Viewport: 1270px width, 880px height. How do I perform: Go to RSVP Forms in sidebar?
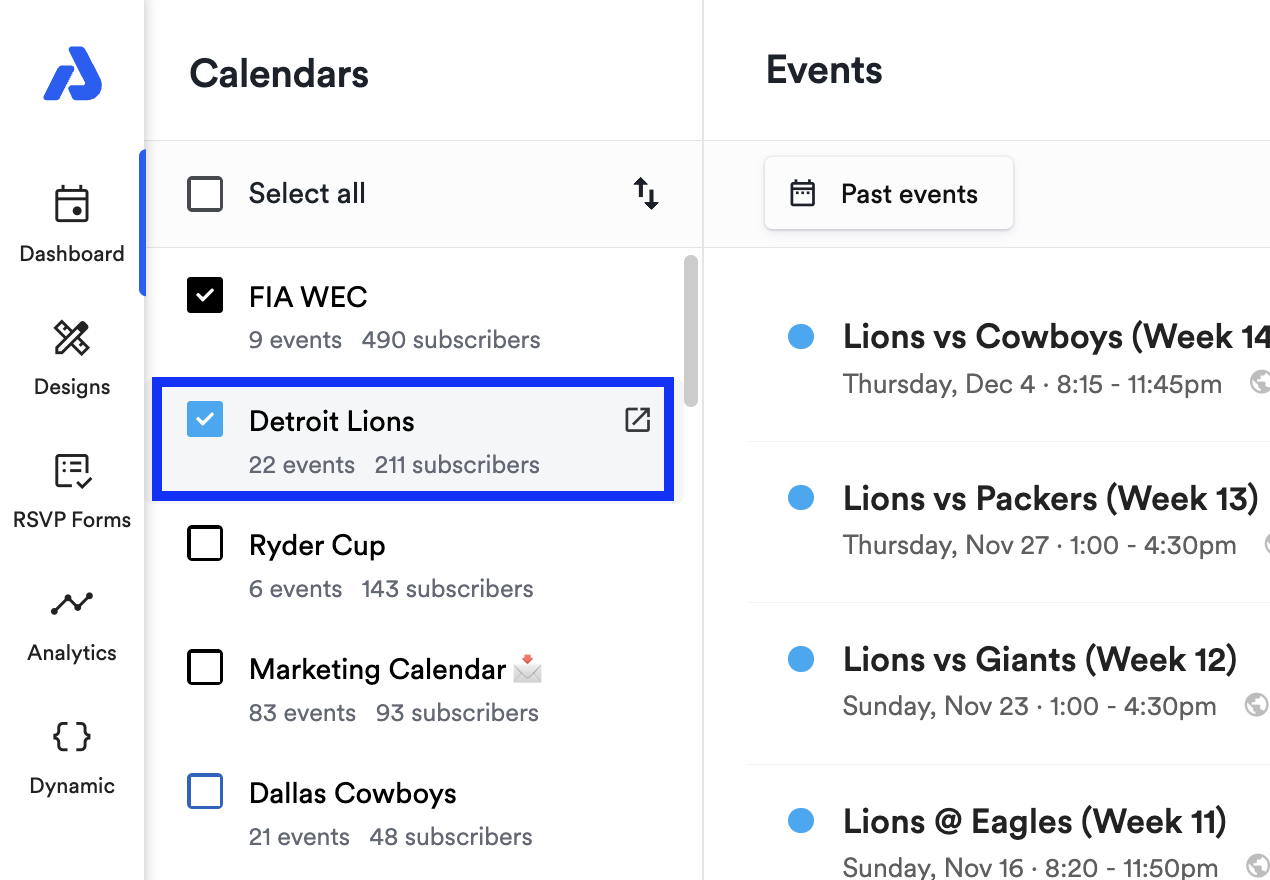pyautogui.click(x=72, y=490)
